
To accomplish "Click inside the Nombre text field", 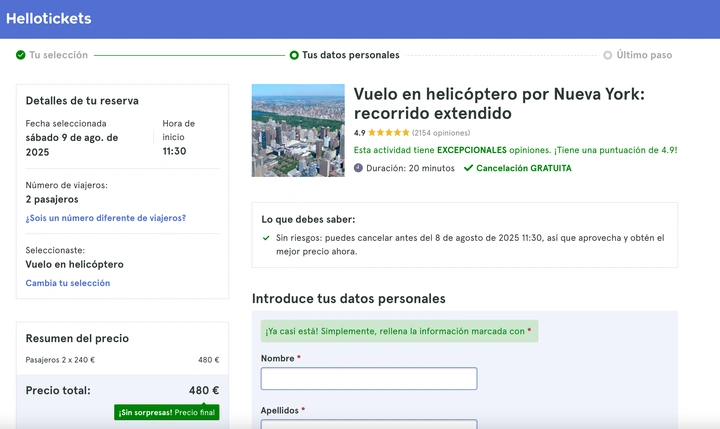I will tap(368, 379).
